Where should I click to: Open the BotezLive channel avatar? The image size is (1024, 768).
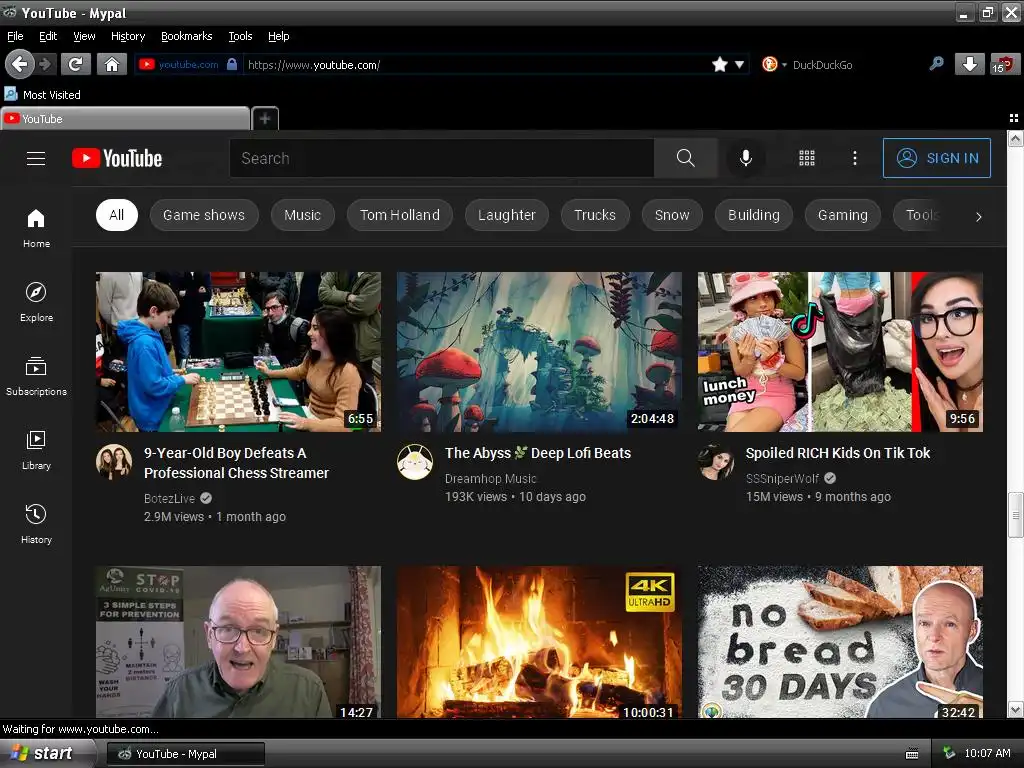pyautogui.click(x=114, y=462)
